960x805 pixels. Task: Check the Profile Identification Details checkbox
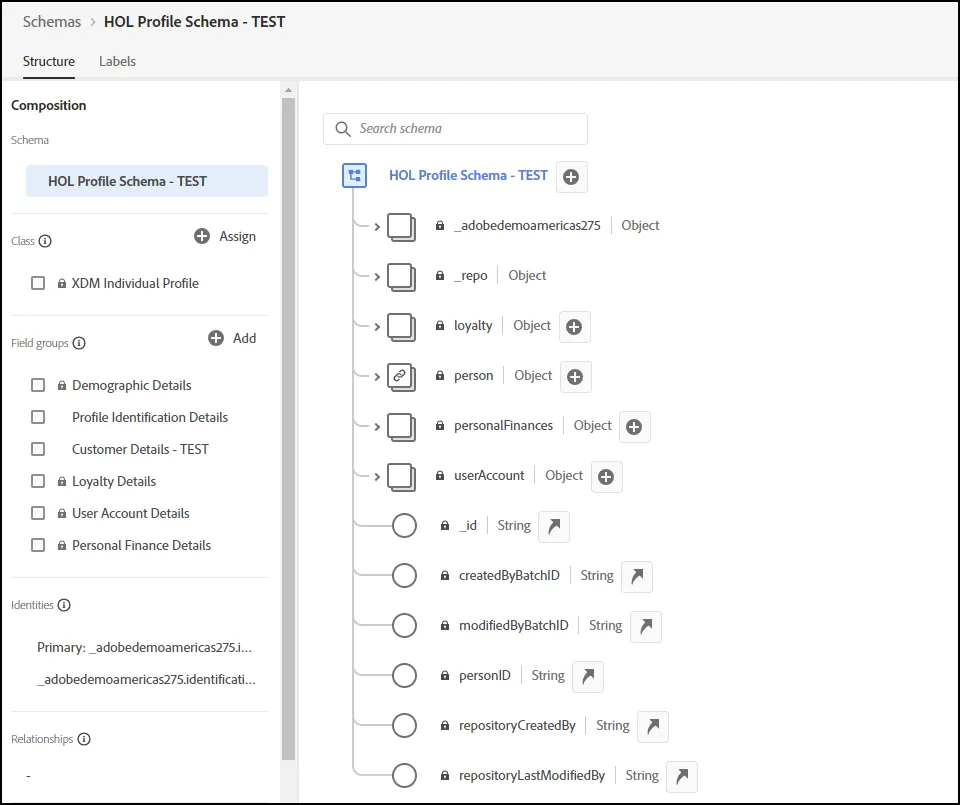click(38, 417)
